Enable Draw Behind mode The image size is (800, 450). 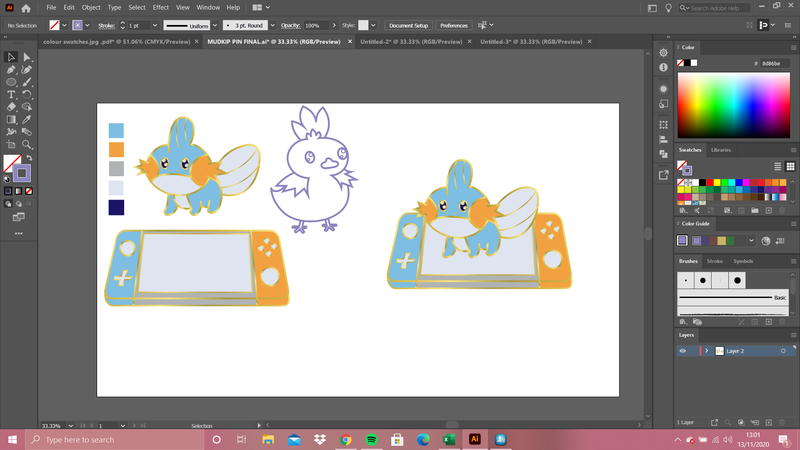point(19,204)
